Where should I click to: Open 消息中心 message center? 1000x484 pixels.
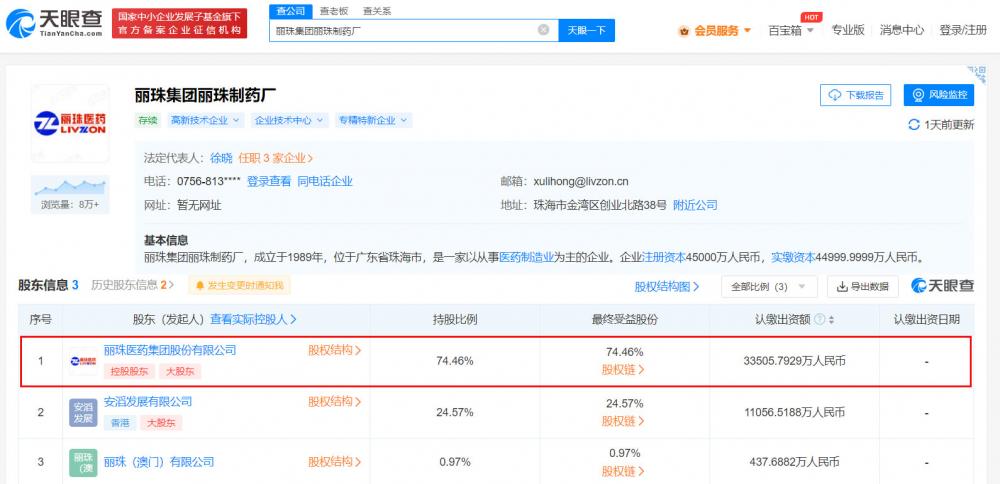(902, 30)
